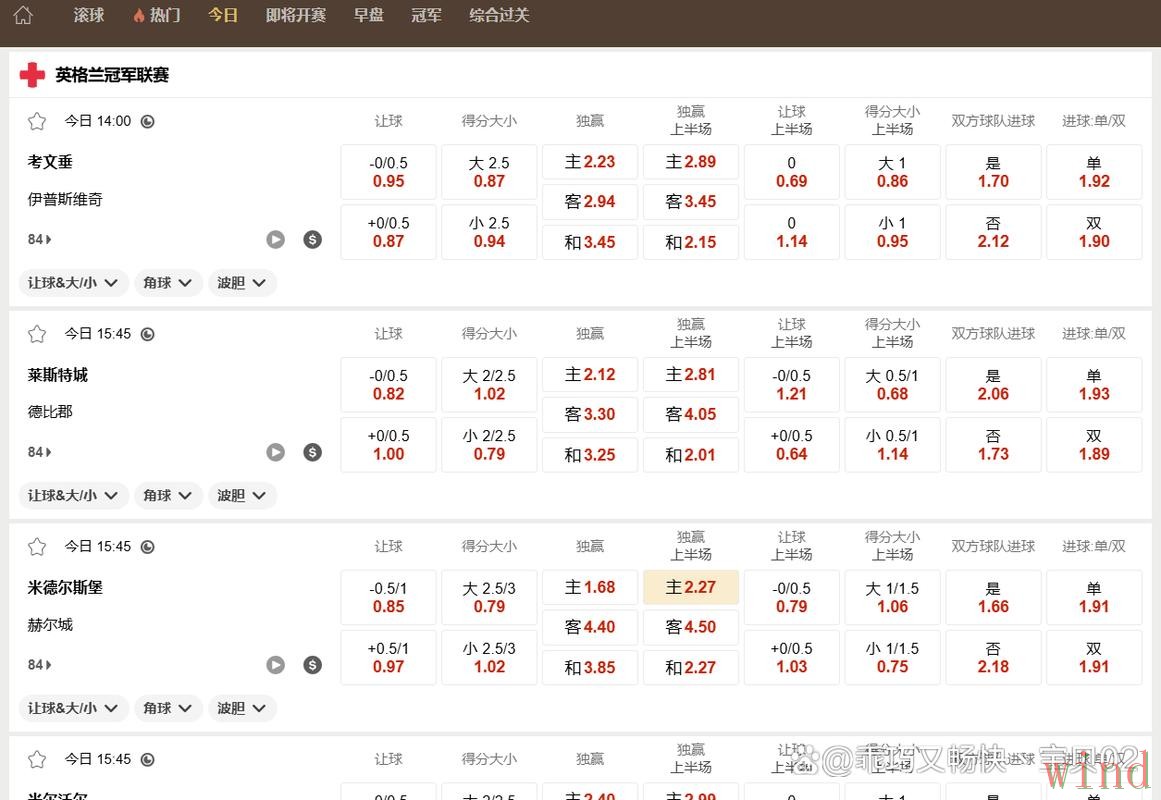Select the flame hot-matches icon

point(139,15)
